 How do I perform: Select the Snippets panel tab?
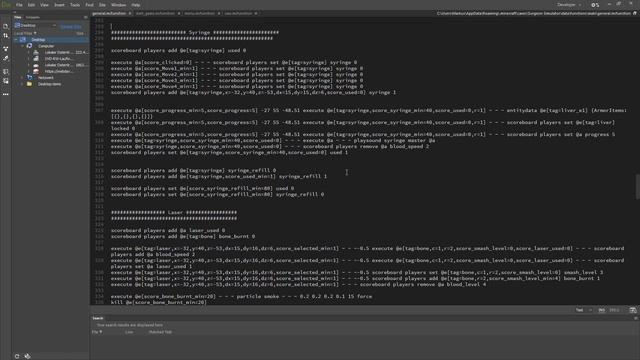tap(33, 17)
